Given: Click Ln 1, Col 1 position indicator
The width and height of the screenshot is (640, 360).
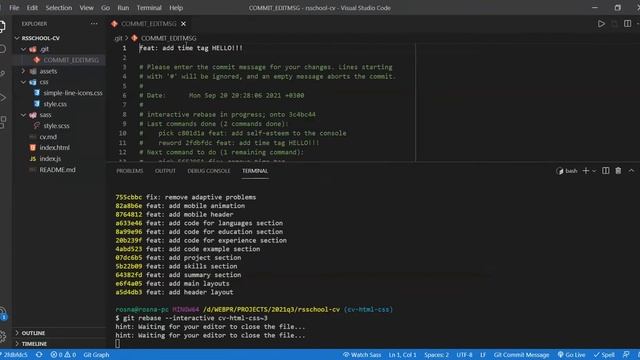Looking at the screenshot, I should pos(402,355).
